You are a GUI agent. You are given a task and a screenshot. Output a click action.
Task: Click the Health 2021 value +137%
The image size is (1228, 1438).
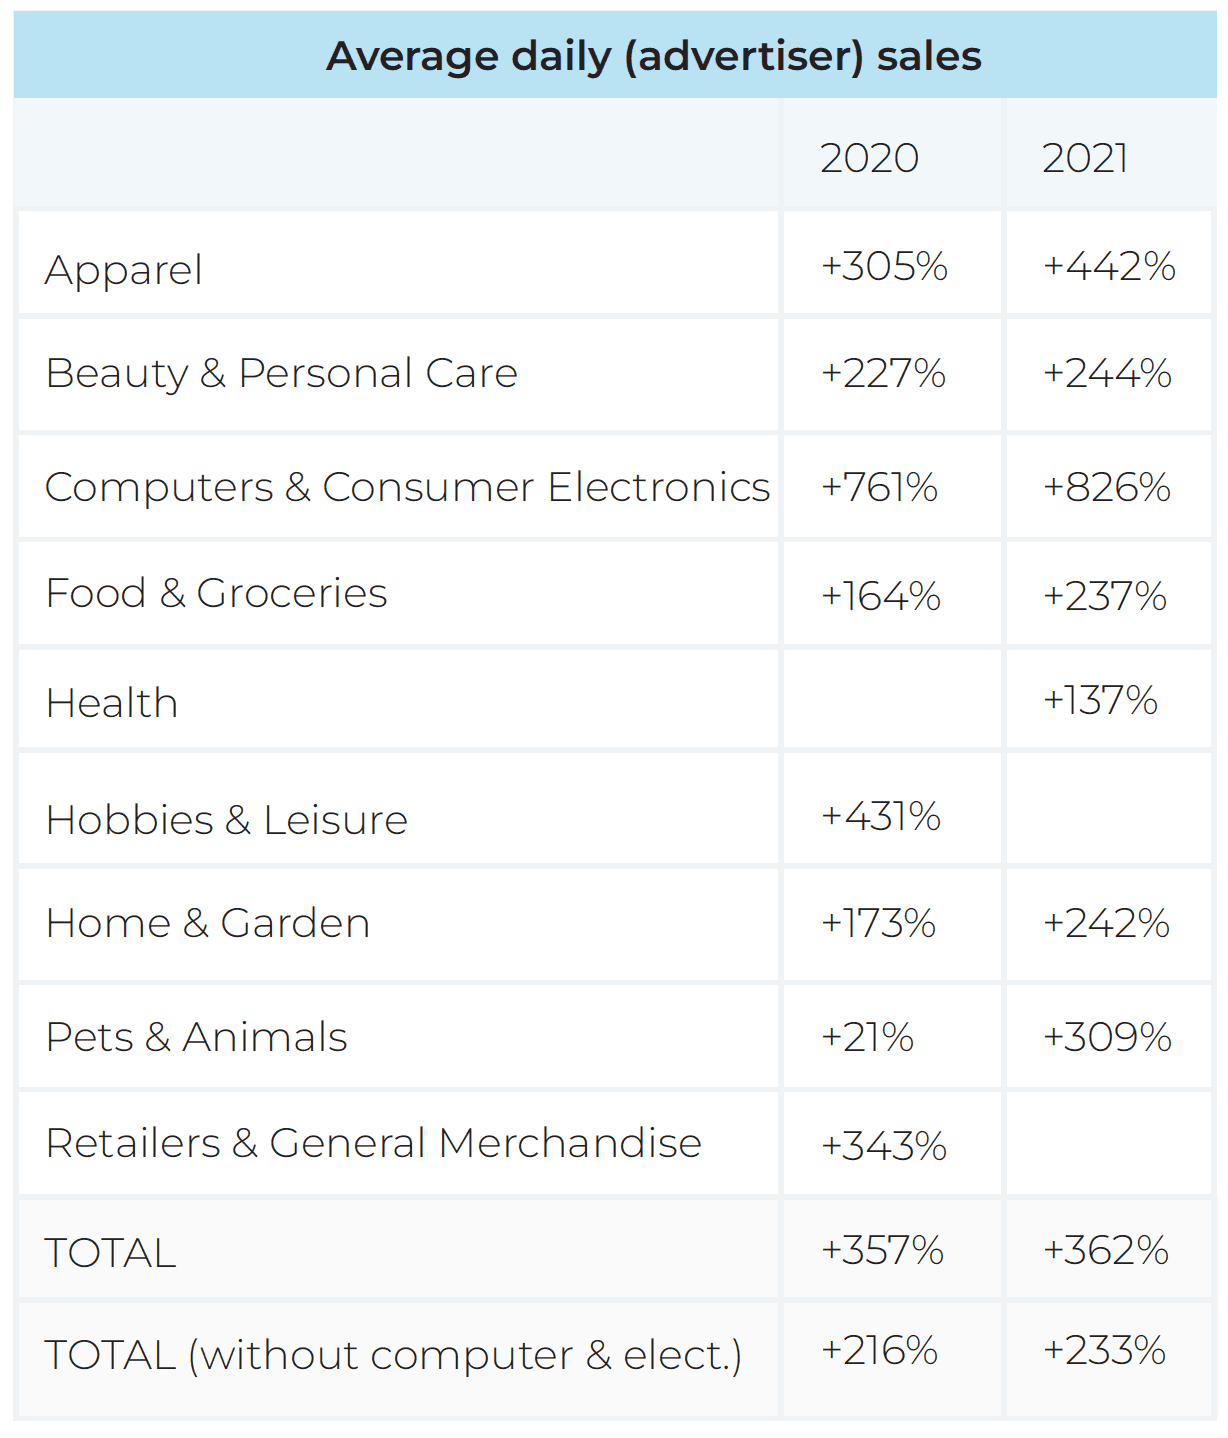[x=1100, y=700]
